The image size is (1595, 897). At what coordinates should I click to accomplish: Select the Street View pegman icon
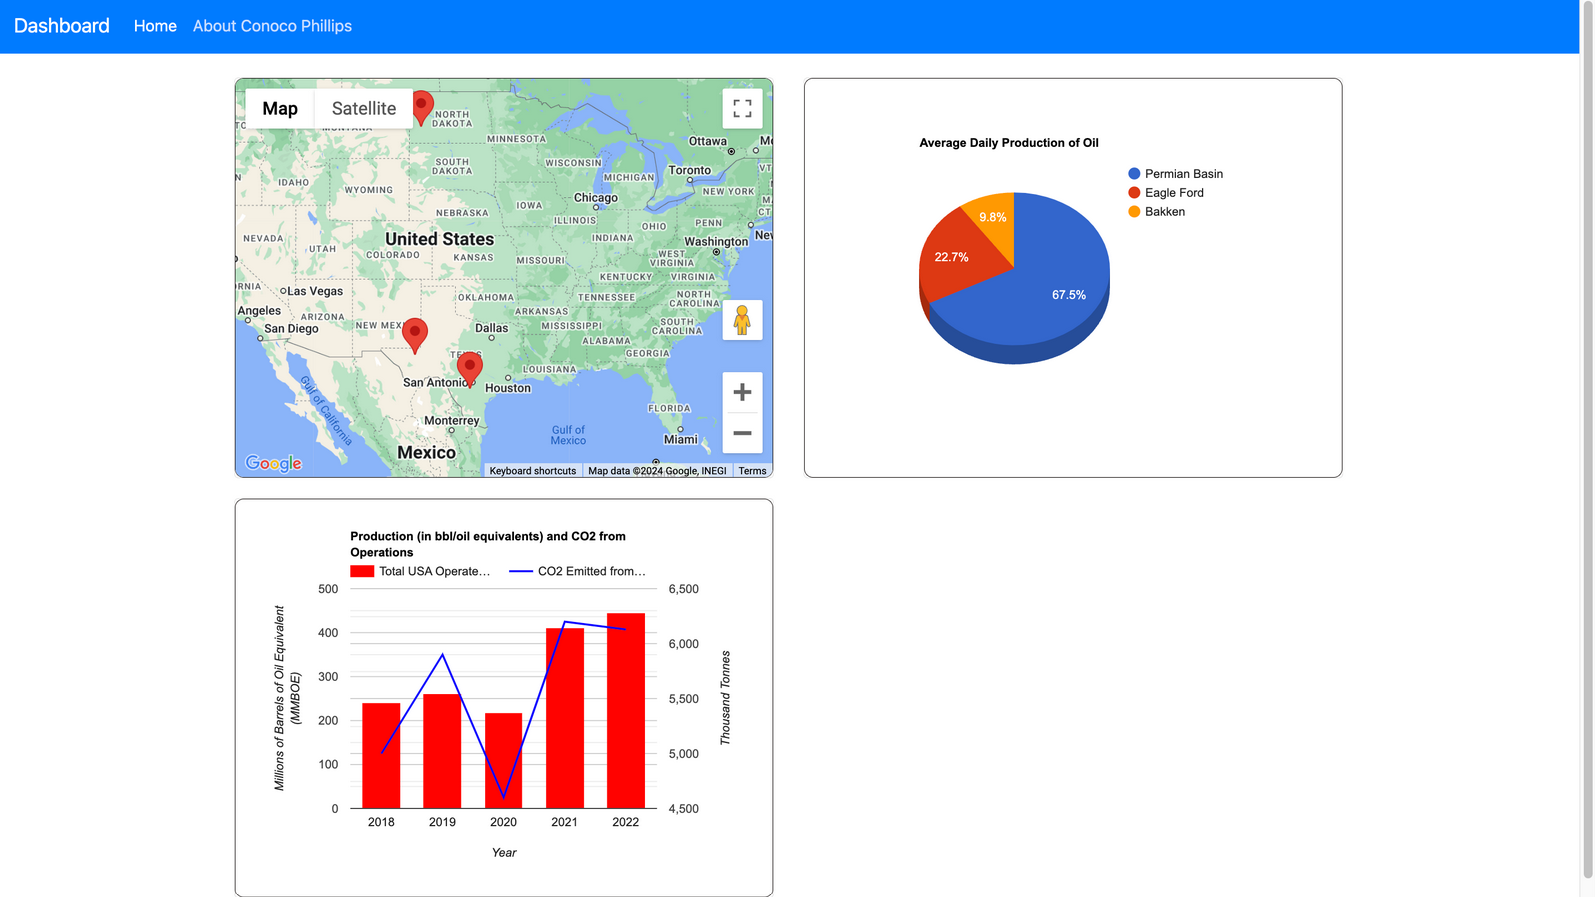(x=742, y=320)
